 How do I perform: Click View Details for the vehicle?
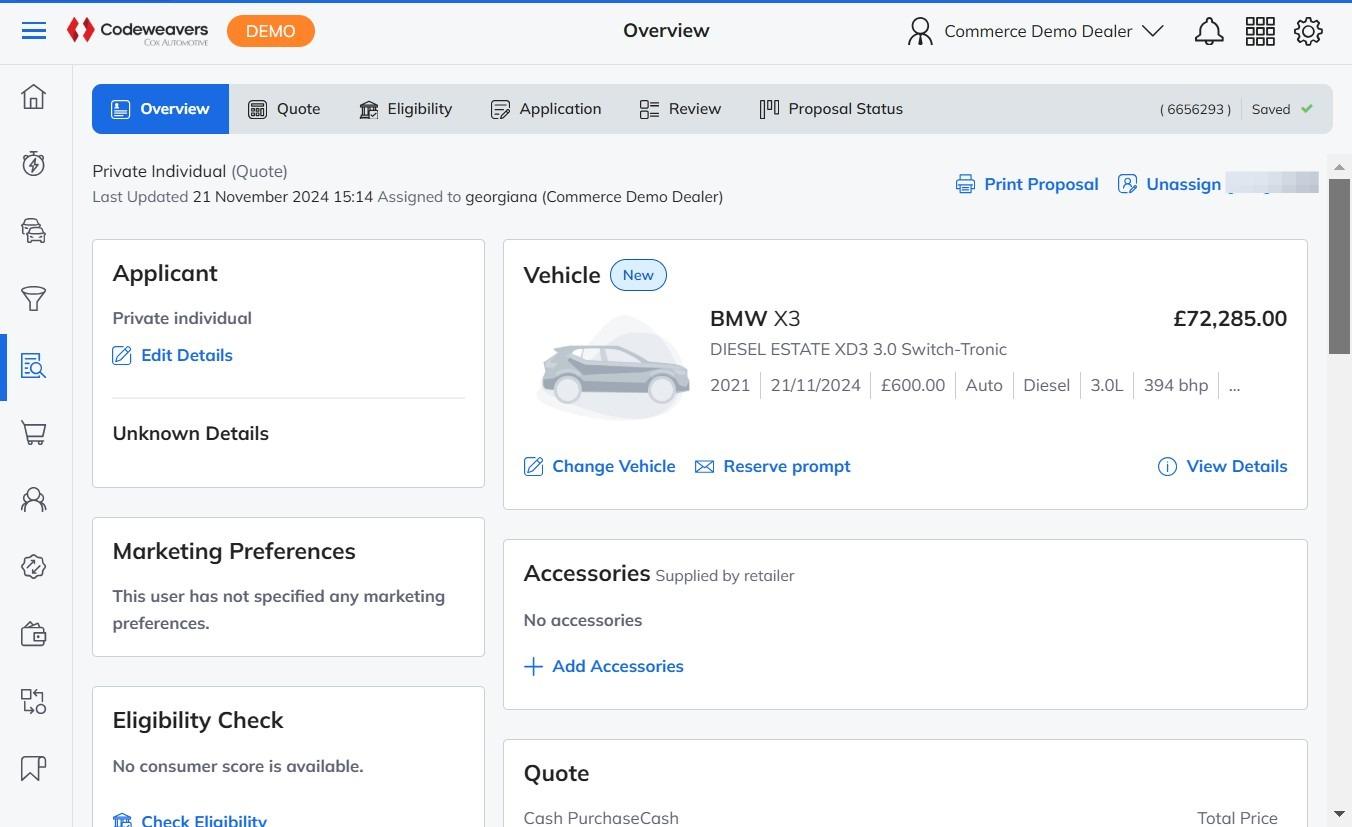pyautogui.click(x=1237, y=467)
